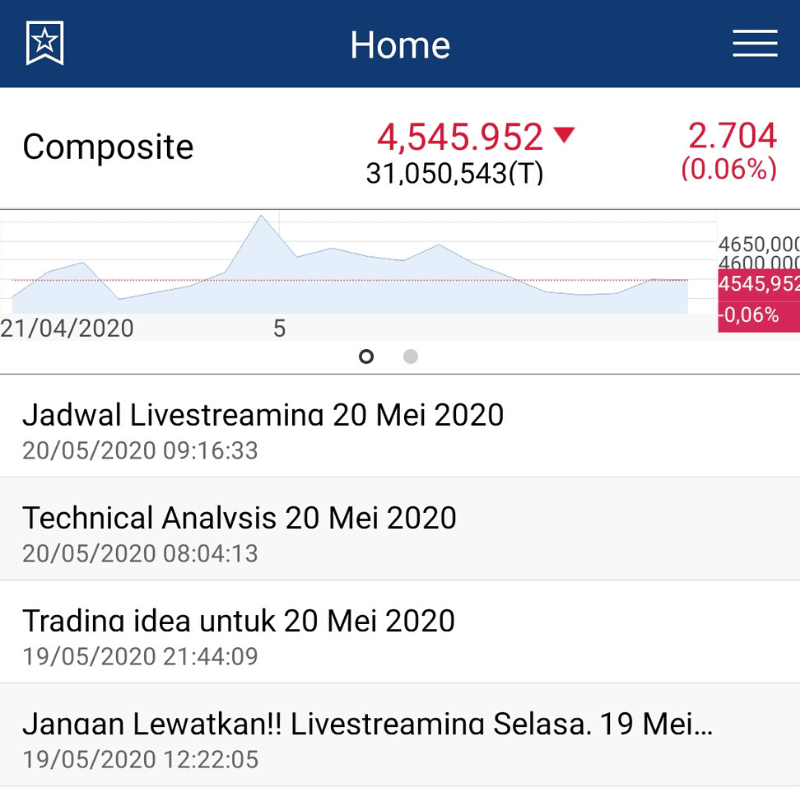Switch to the second carousel dot

pos(410,356)
